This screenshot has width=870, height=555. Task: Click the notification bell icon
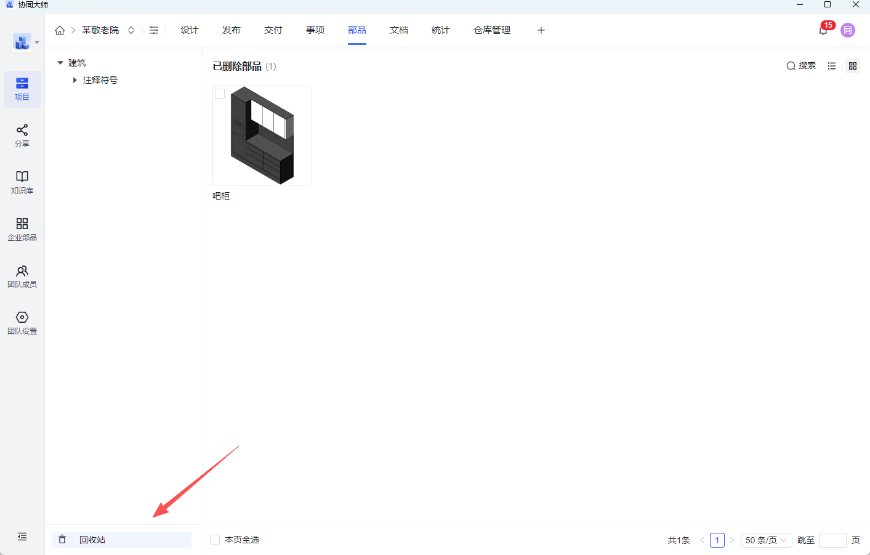click(x=823, y=31)
